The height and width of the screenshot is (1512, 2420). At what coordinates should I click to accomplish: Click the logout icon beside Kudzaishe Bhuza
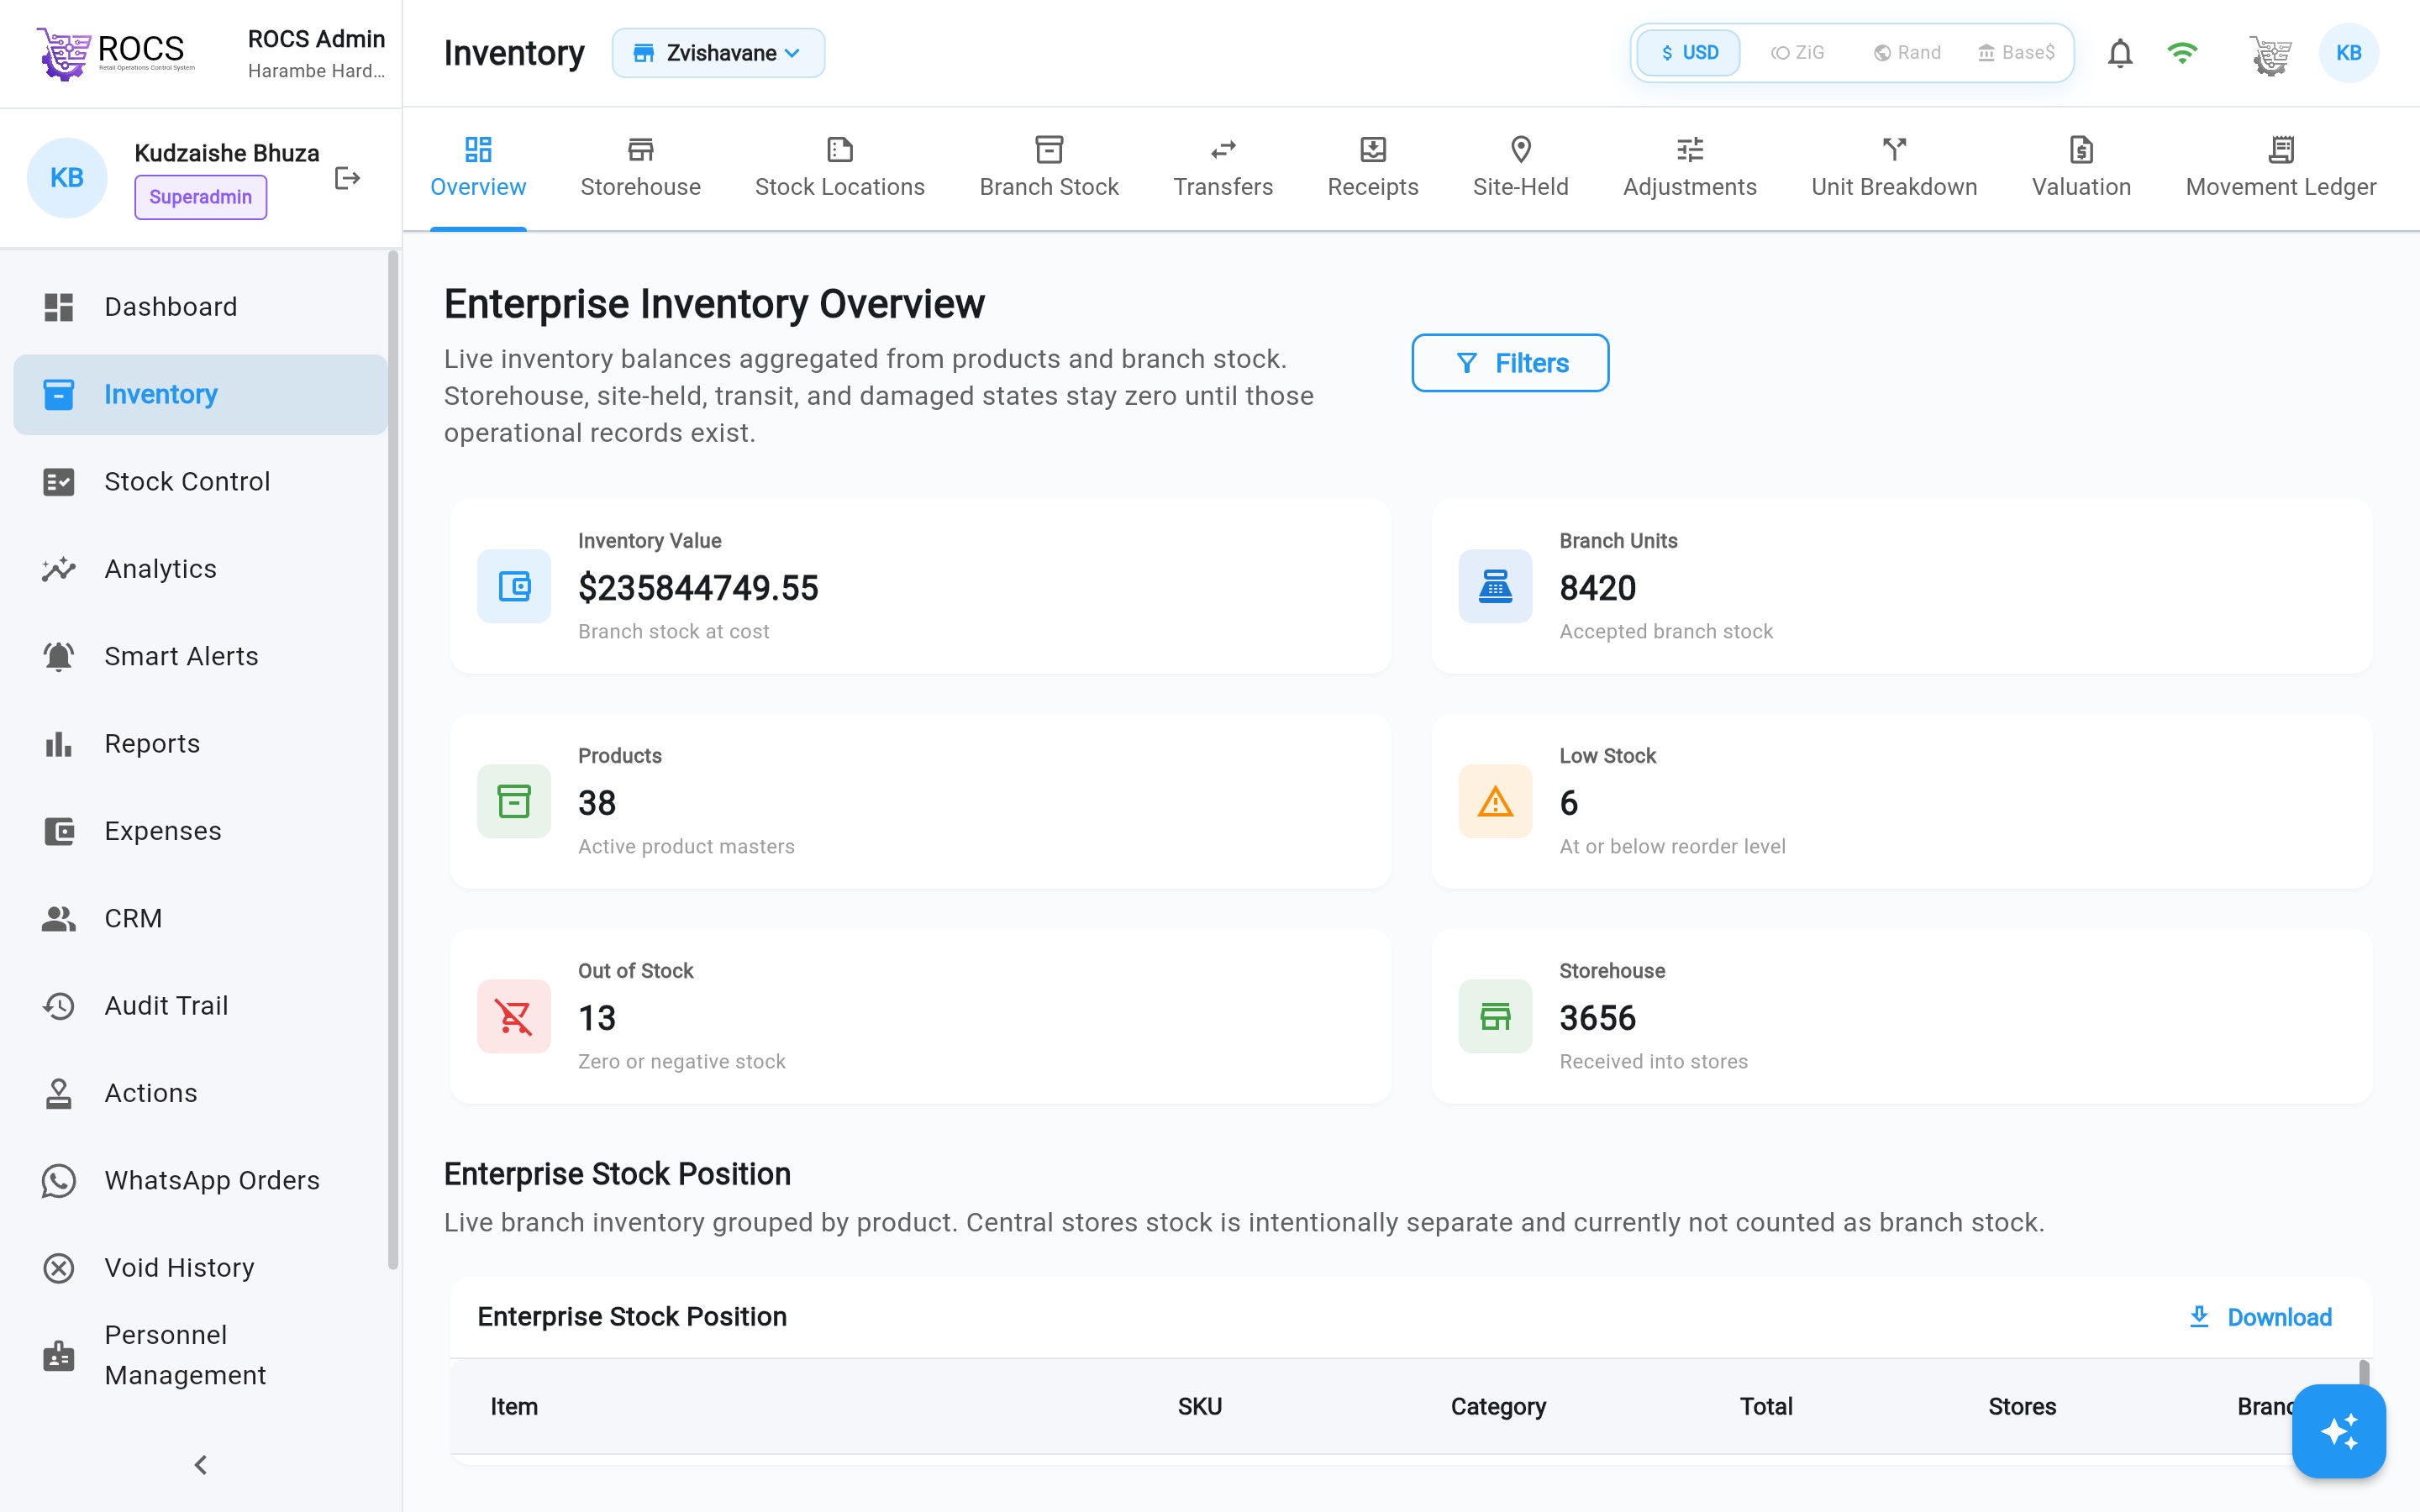[x=347, y=178]
